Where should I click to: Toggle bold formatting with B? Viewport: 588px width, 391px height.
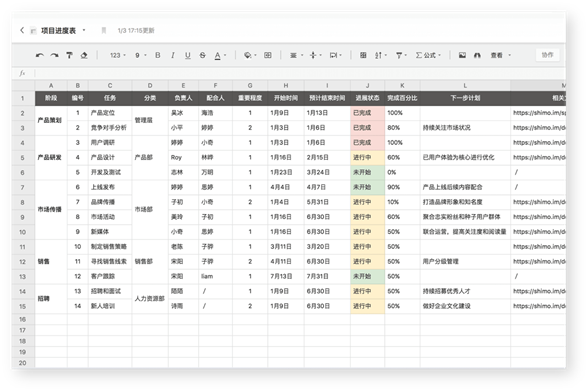pos(158,55)
